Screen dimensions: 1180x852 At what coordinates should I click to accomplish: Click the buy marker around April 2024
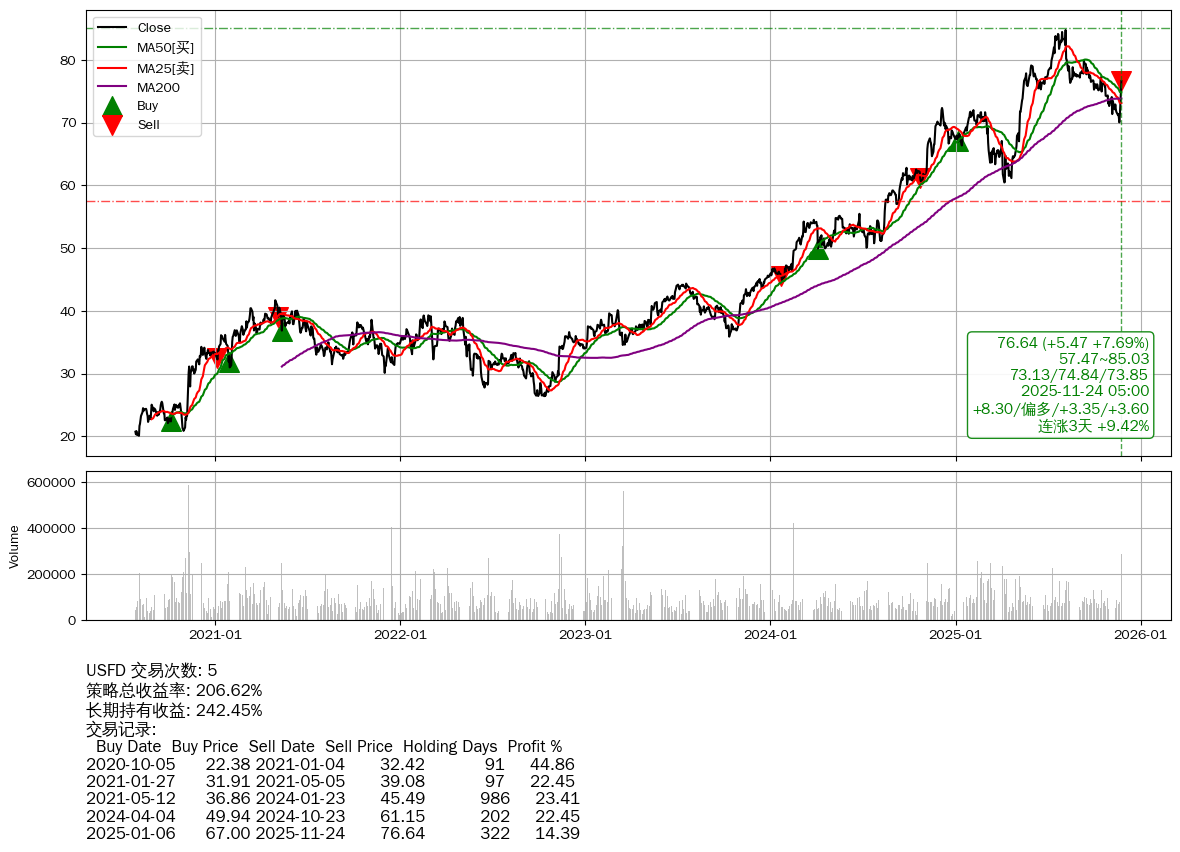(818, 248)
